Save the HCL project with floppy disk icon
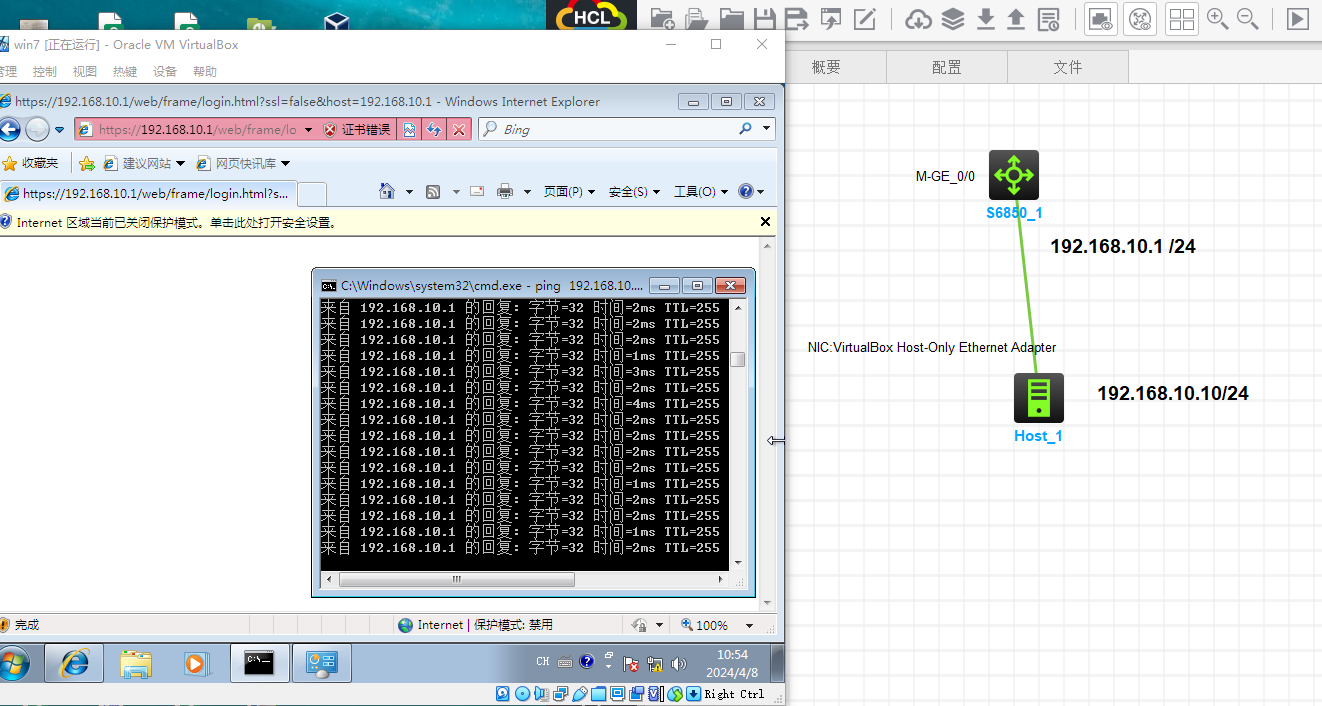 (765, 18)
